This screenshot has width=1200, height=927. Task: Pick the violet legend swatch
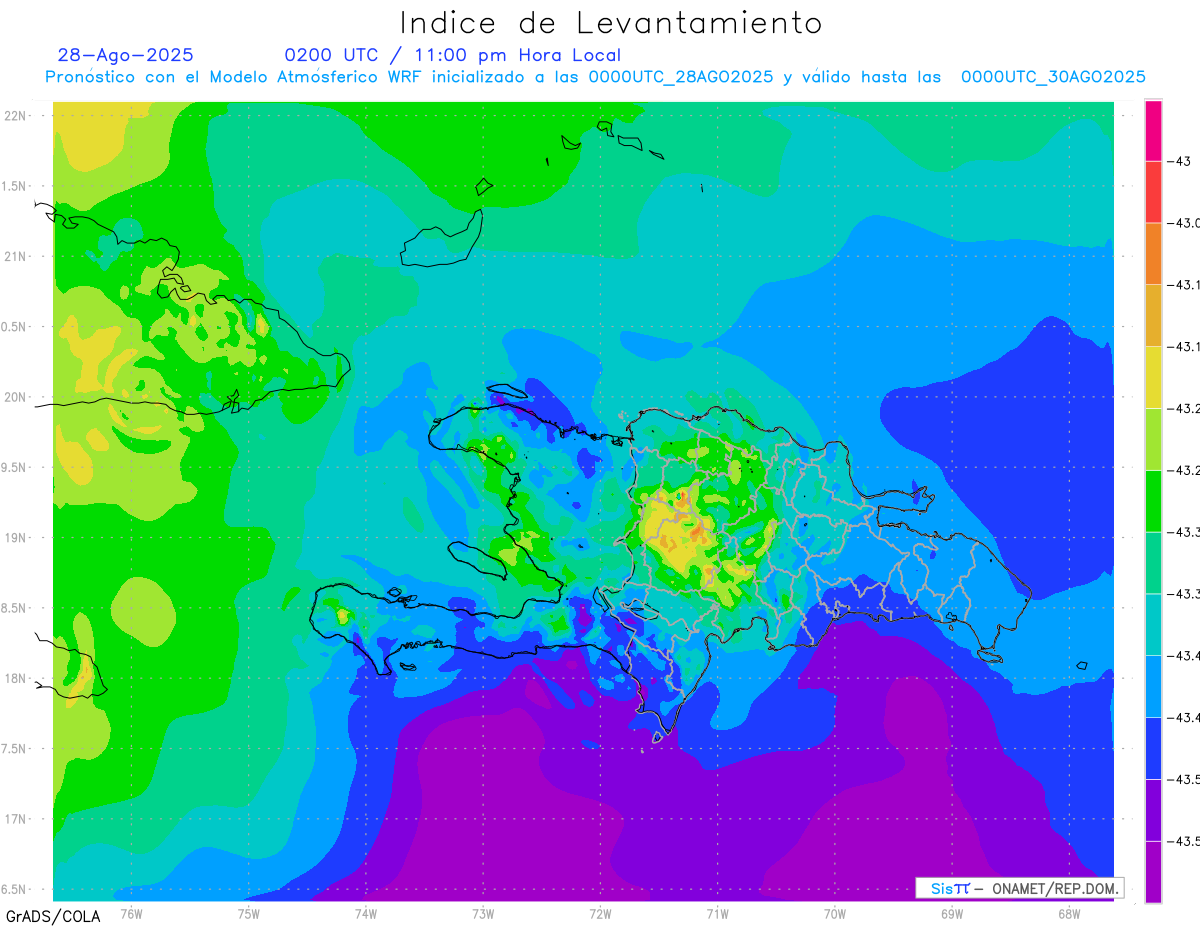[1153, 811]
